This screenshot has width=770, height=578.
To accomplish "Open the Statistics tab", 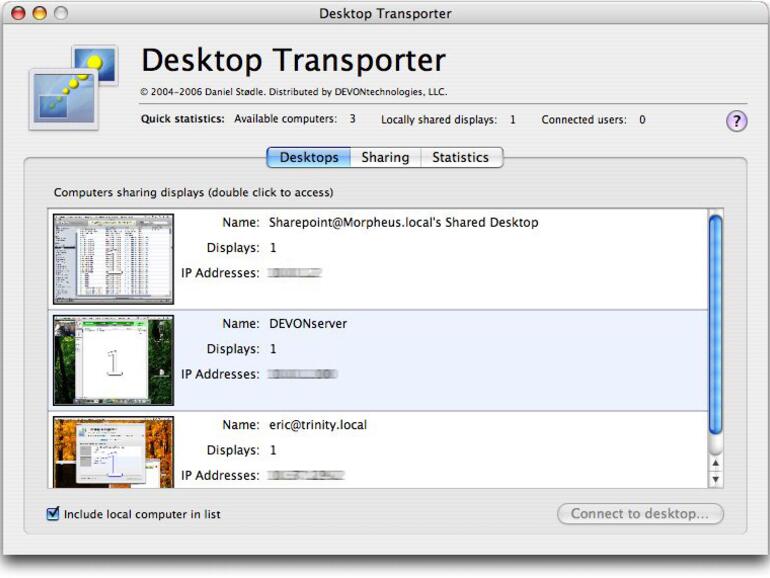I will click(x=461, y=157).
